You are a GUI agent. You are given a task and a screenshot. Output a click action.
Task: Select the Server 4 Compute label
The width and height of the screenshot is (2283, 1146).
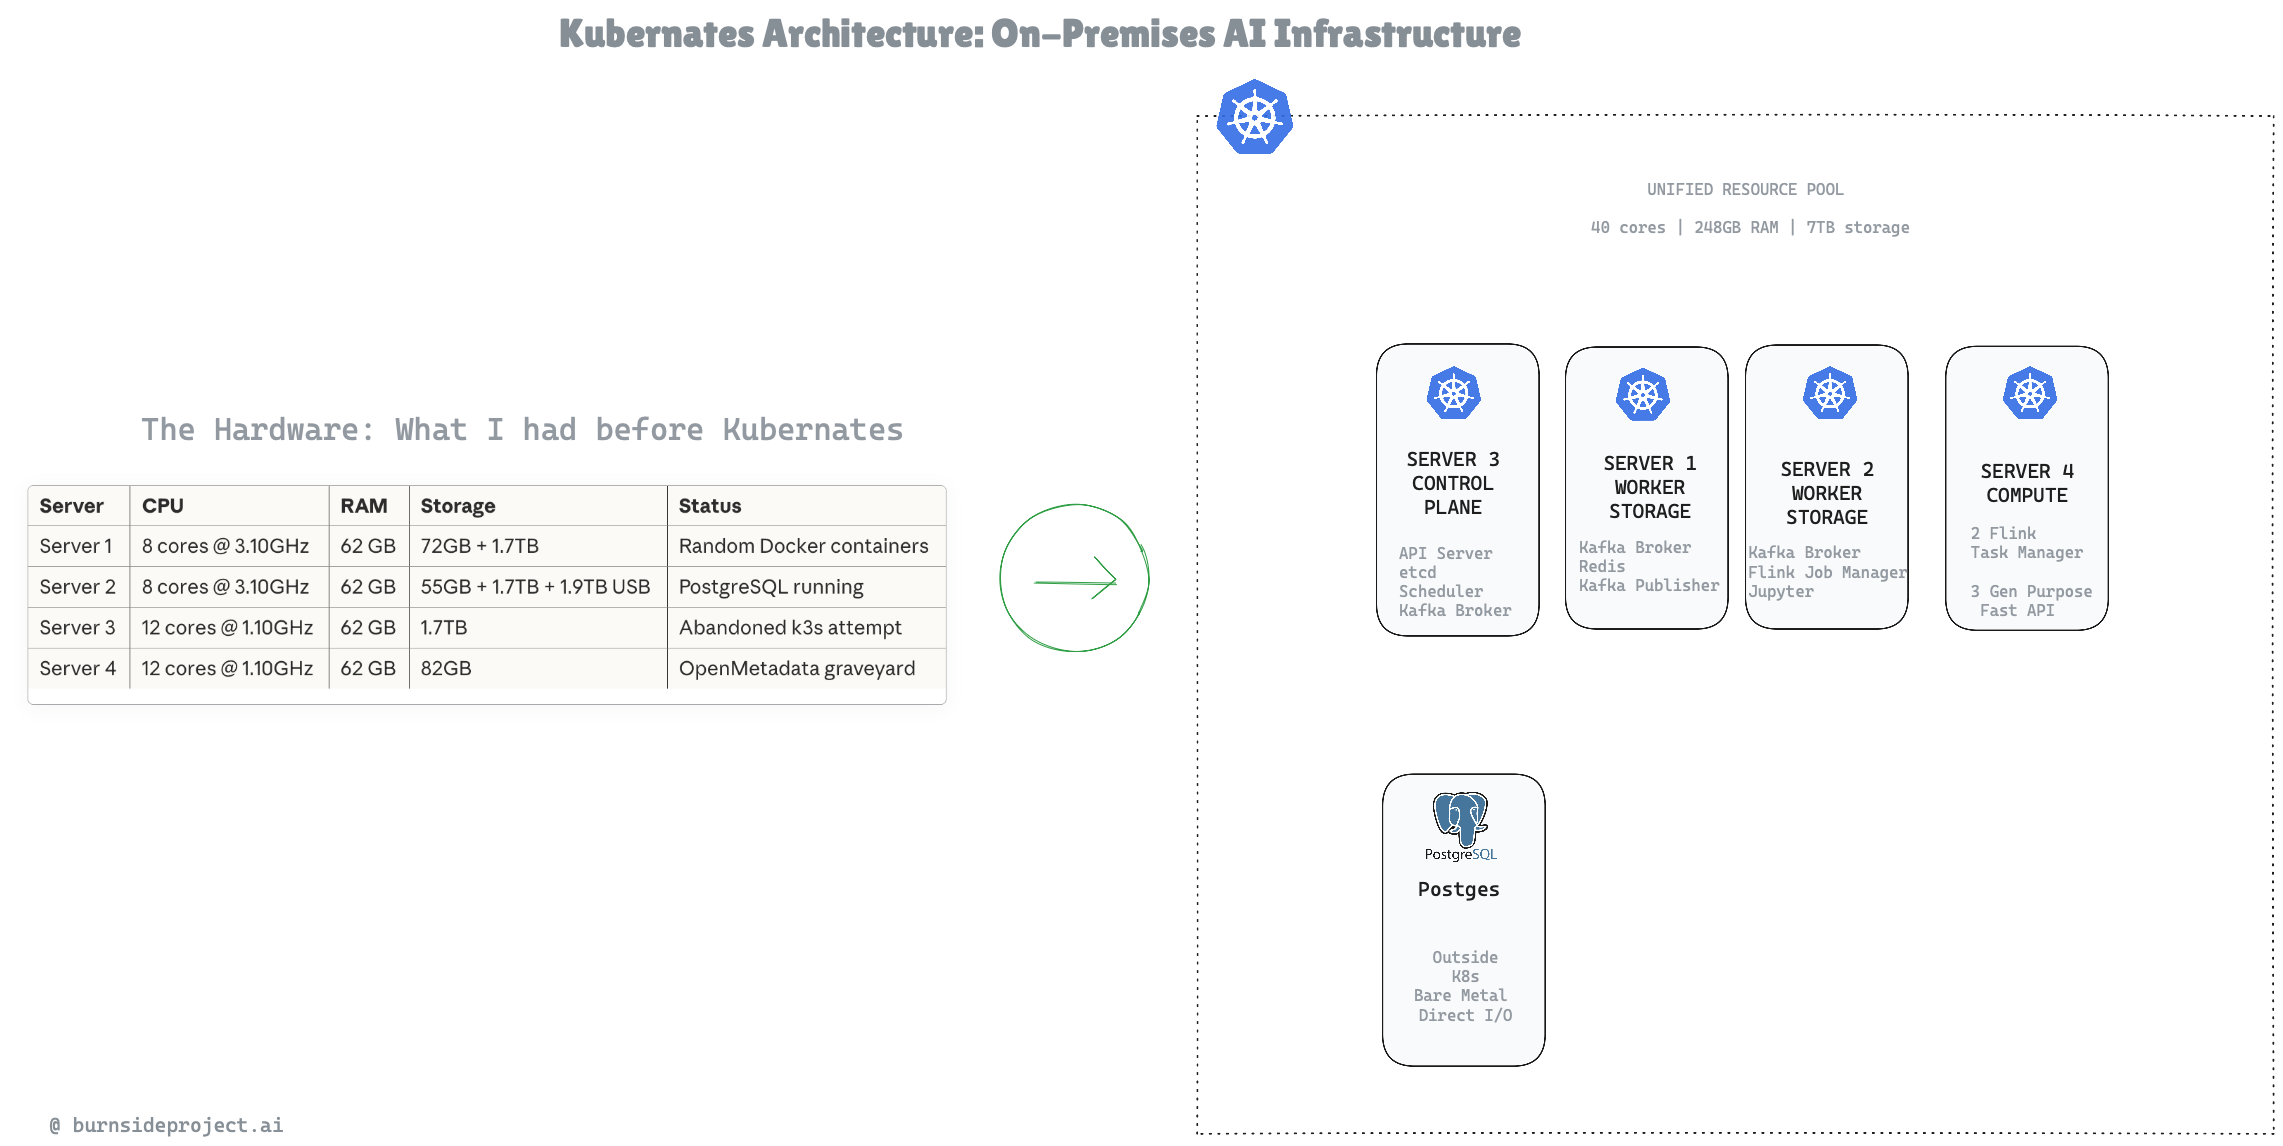pyautogui.click(x=2026, y=483)
